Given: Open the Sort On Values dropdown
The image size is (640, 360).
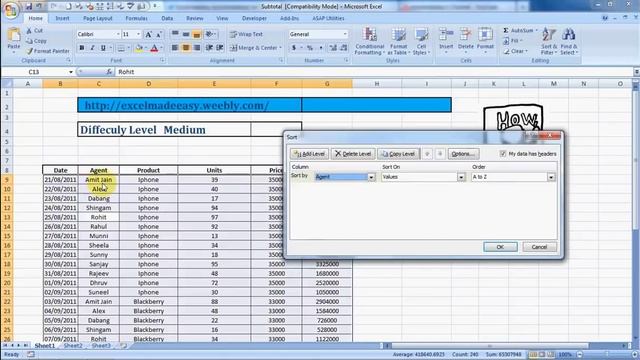Looking at the screenshot, I should (461, 177).
